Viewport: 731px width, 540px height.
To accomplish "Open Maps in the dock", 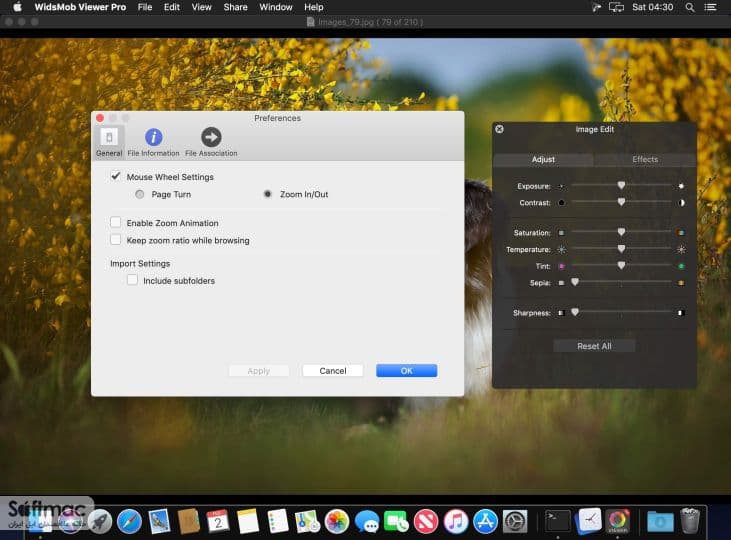I will (x=307, y=521).
